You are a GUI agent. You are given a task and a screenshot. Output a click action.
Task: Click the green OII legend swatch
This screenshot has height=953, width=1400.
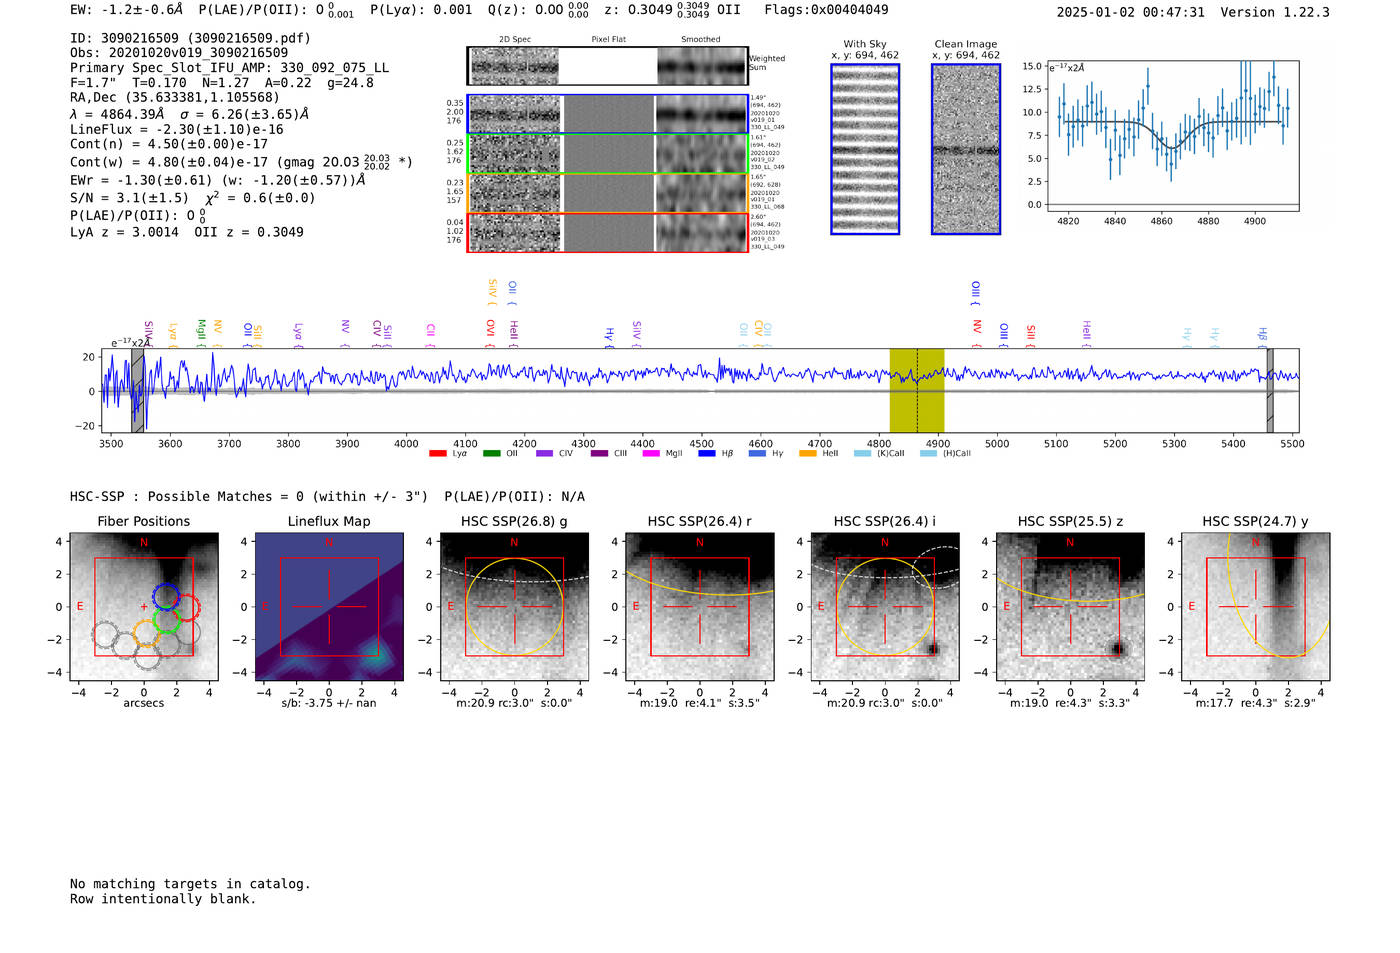click(x=491, y=453)
